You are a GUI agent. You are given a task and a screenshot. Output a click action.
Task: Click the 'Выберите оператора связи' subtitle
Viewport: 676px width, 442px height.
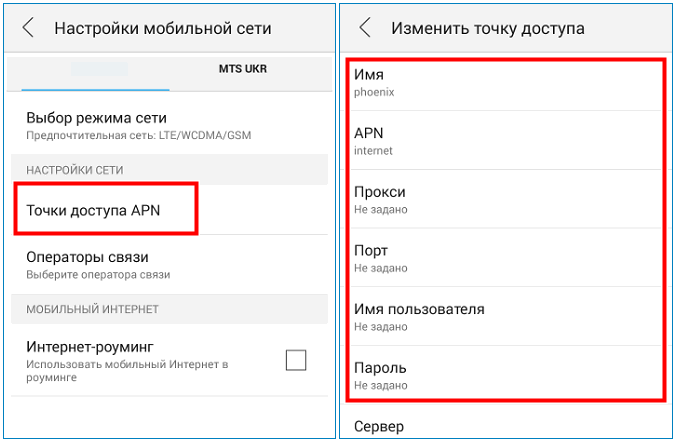(x=98, y=275)
